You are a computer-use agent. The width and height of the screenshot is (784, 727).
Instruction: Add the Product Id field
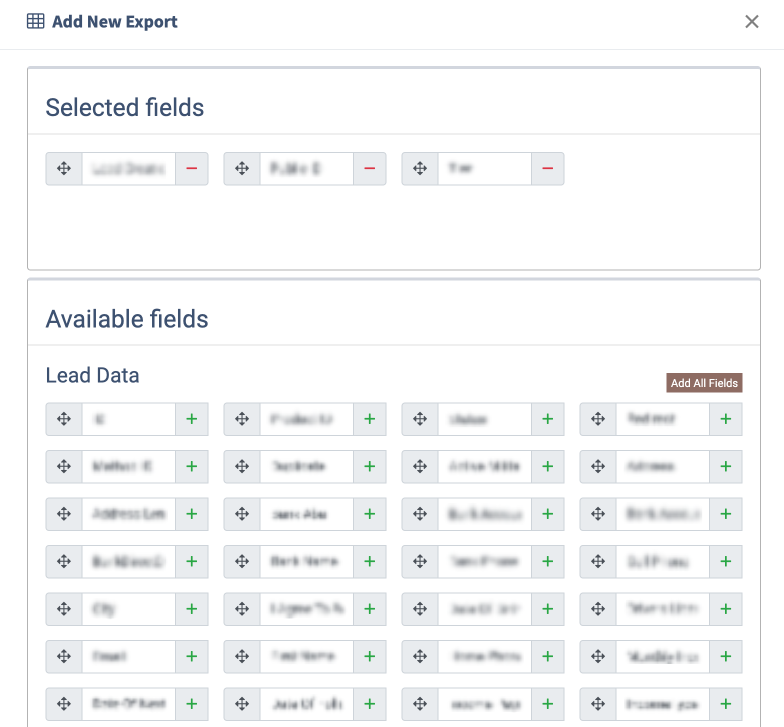[370, 419]
